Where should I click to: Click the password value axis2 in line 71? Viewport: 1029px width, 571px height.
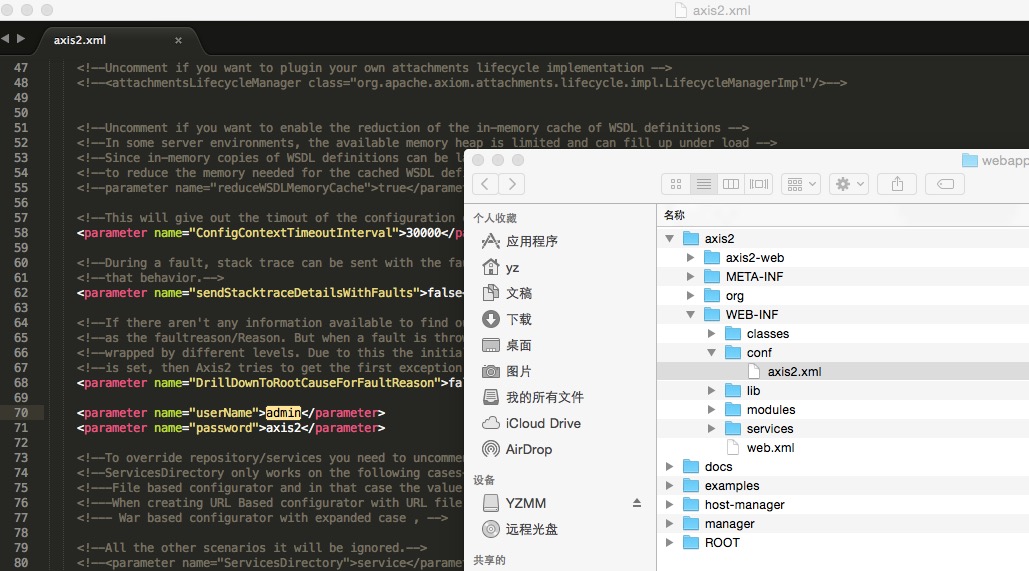tap(283, 428)
